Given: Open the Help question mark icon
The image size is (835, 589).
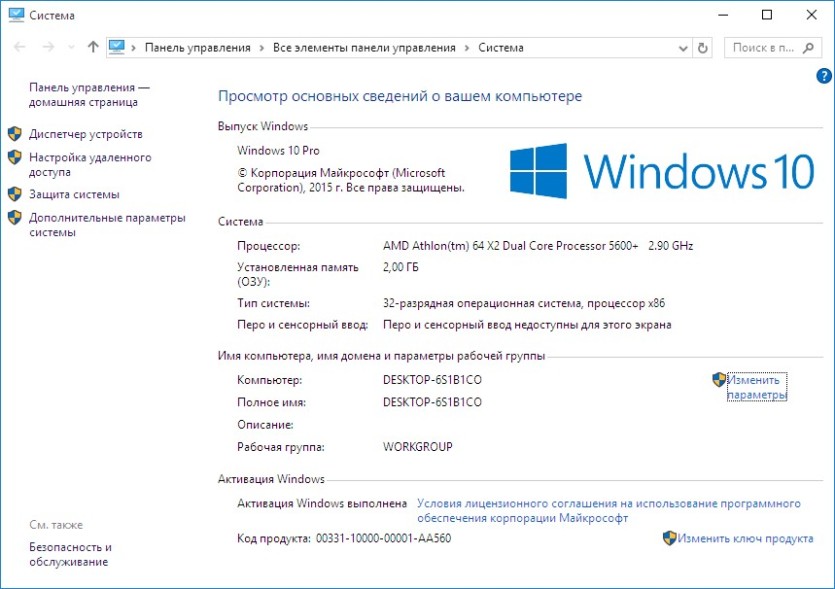Looking at the screenshot, I should (x=824, y=76).
